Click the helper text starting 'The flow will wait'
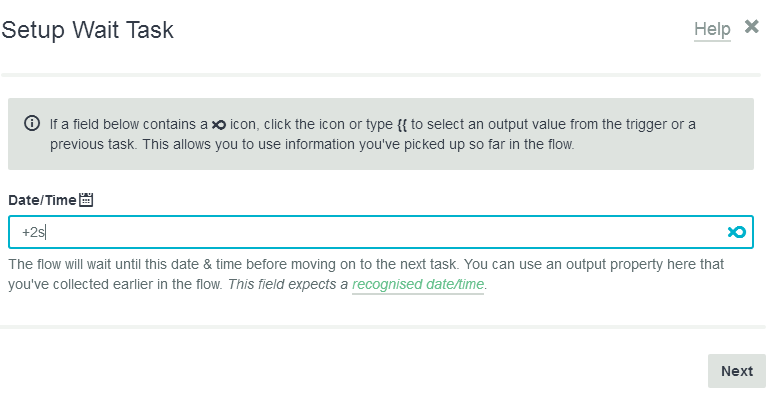The width and height of the screenshot is (771, 401). [366, 274]
